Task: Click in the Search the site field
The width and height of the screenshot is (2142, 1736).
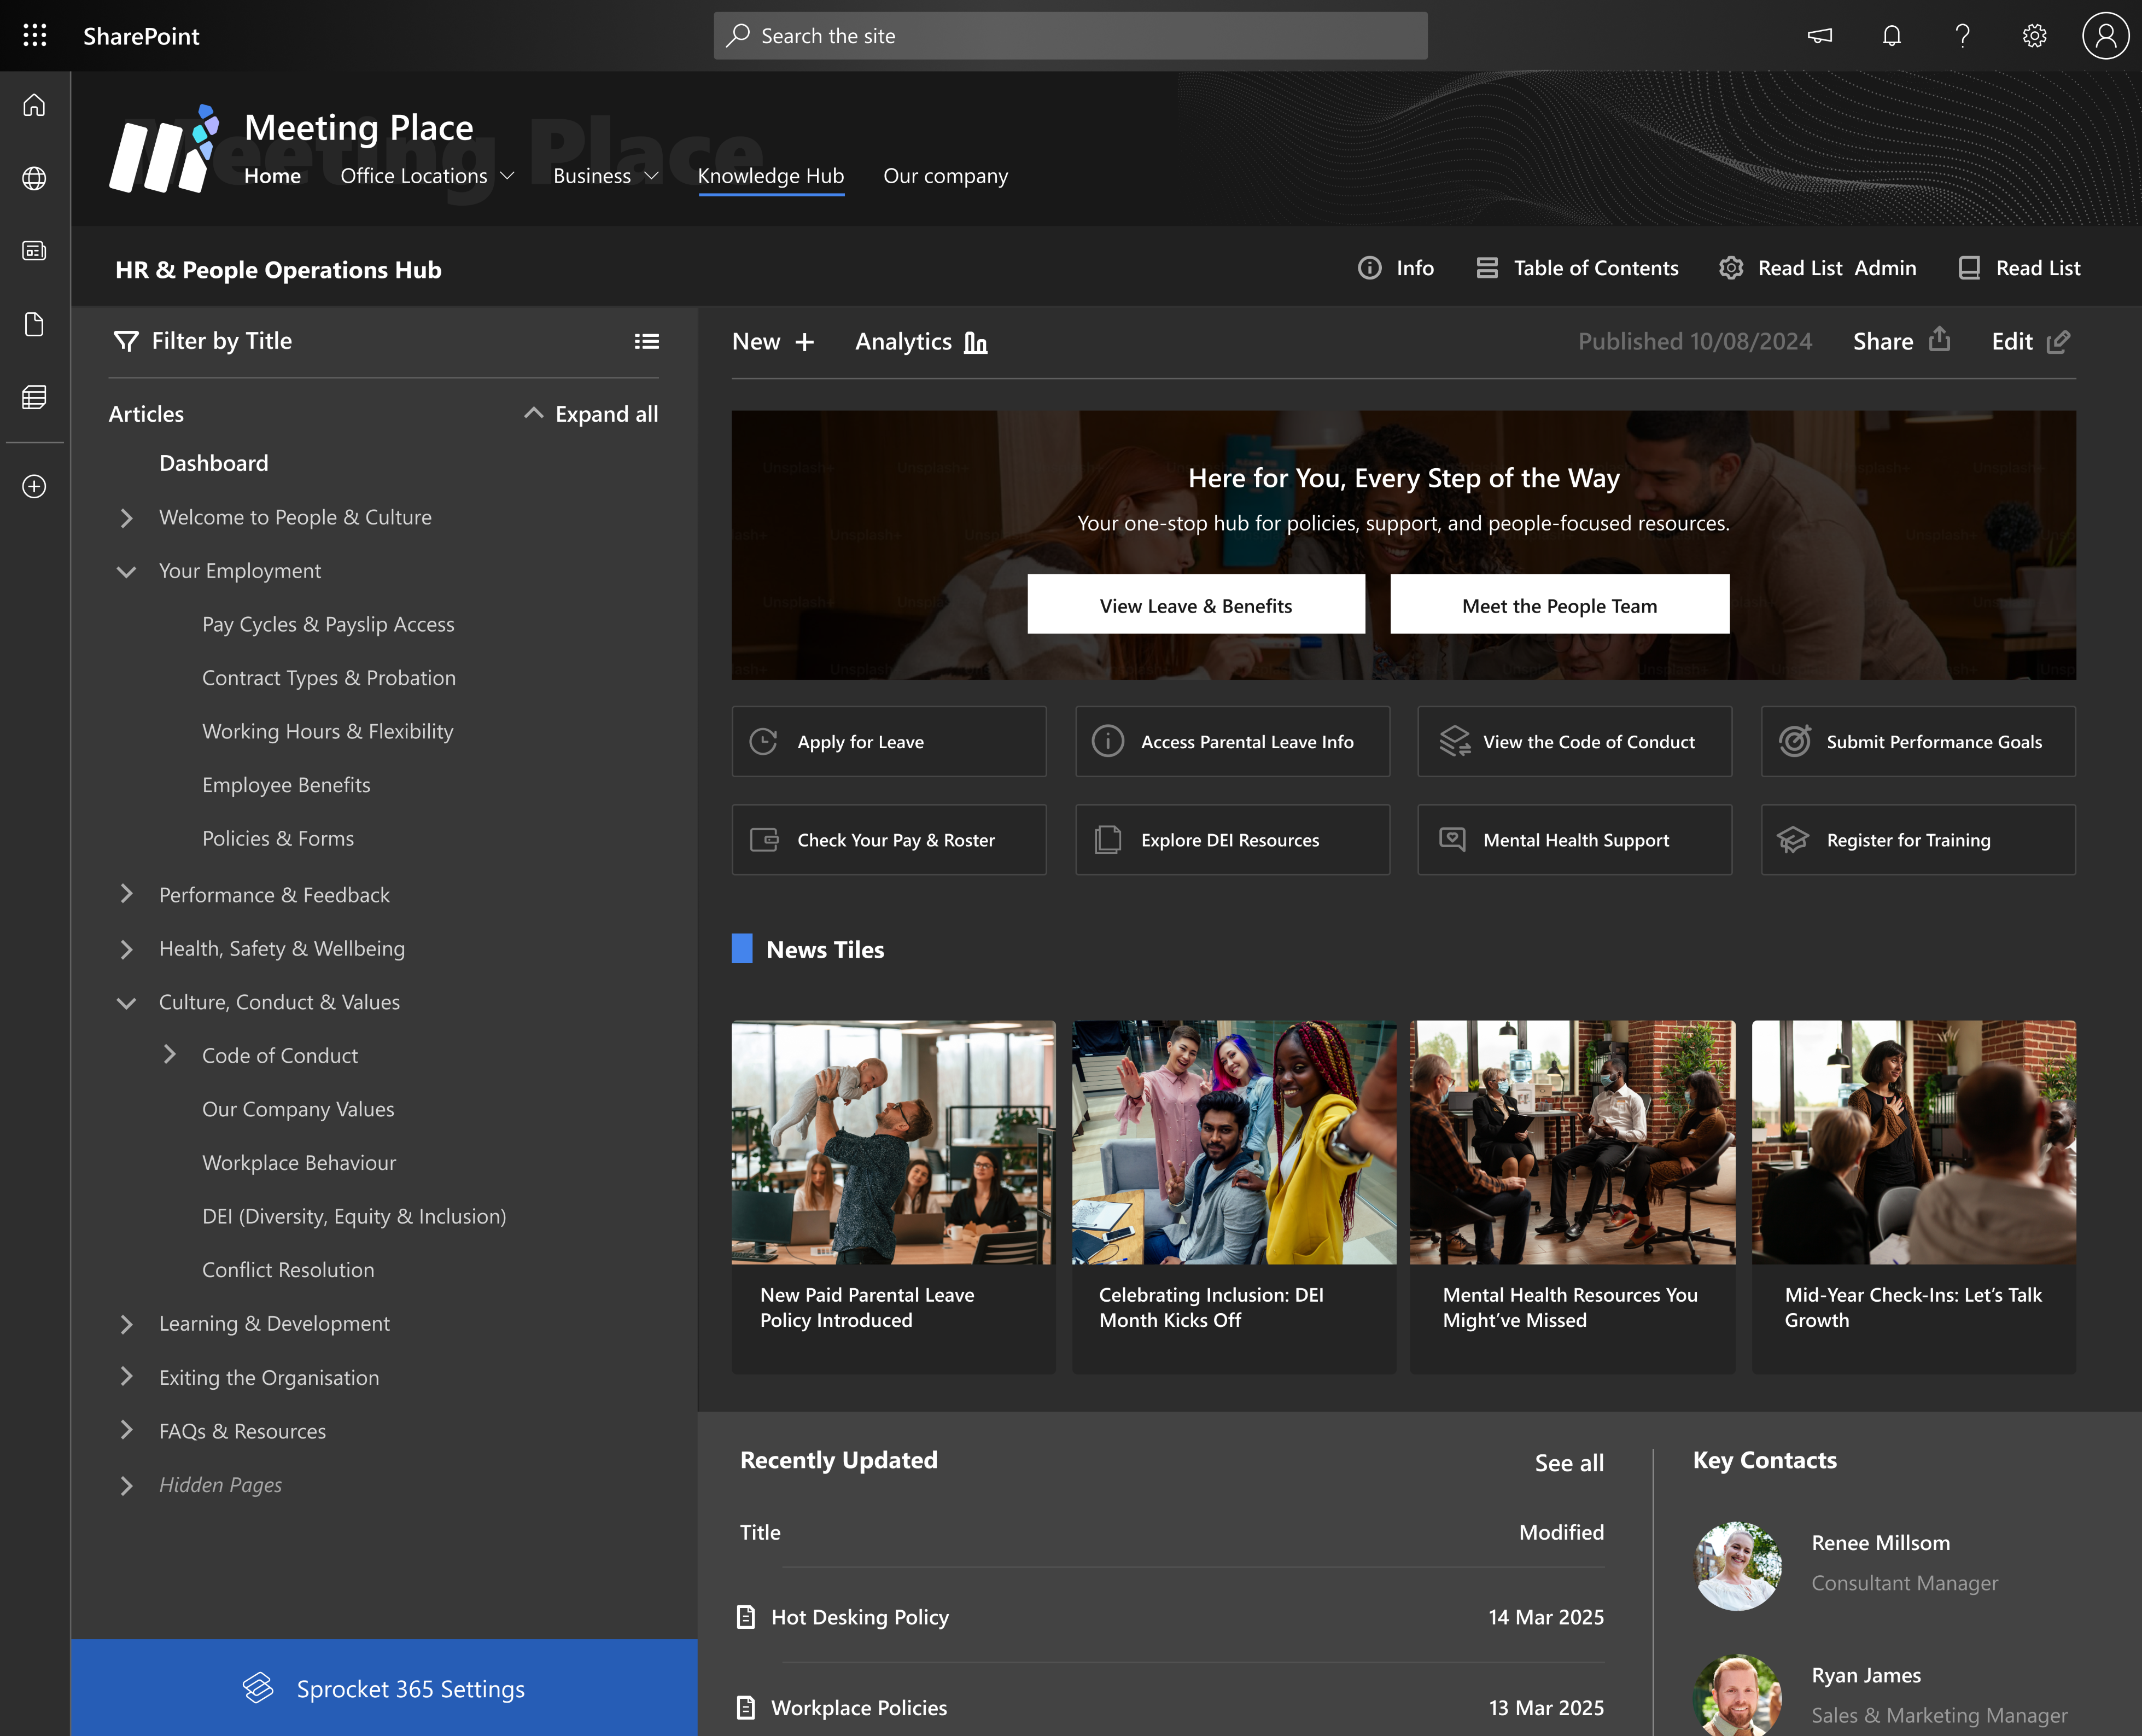Action: click(1070, 36)
